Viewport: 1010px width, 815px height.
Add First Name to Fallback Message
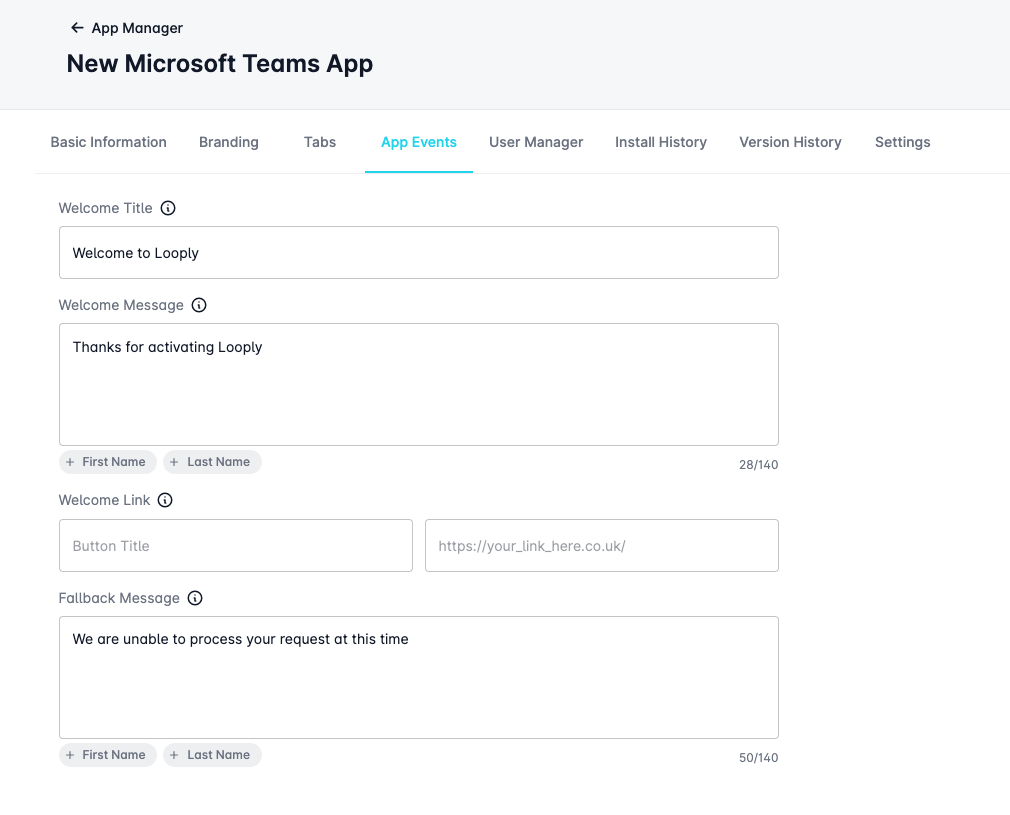coord(107,755)
